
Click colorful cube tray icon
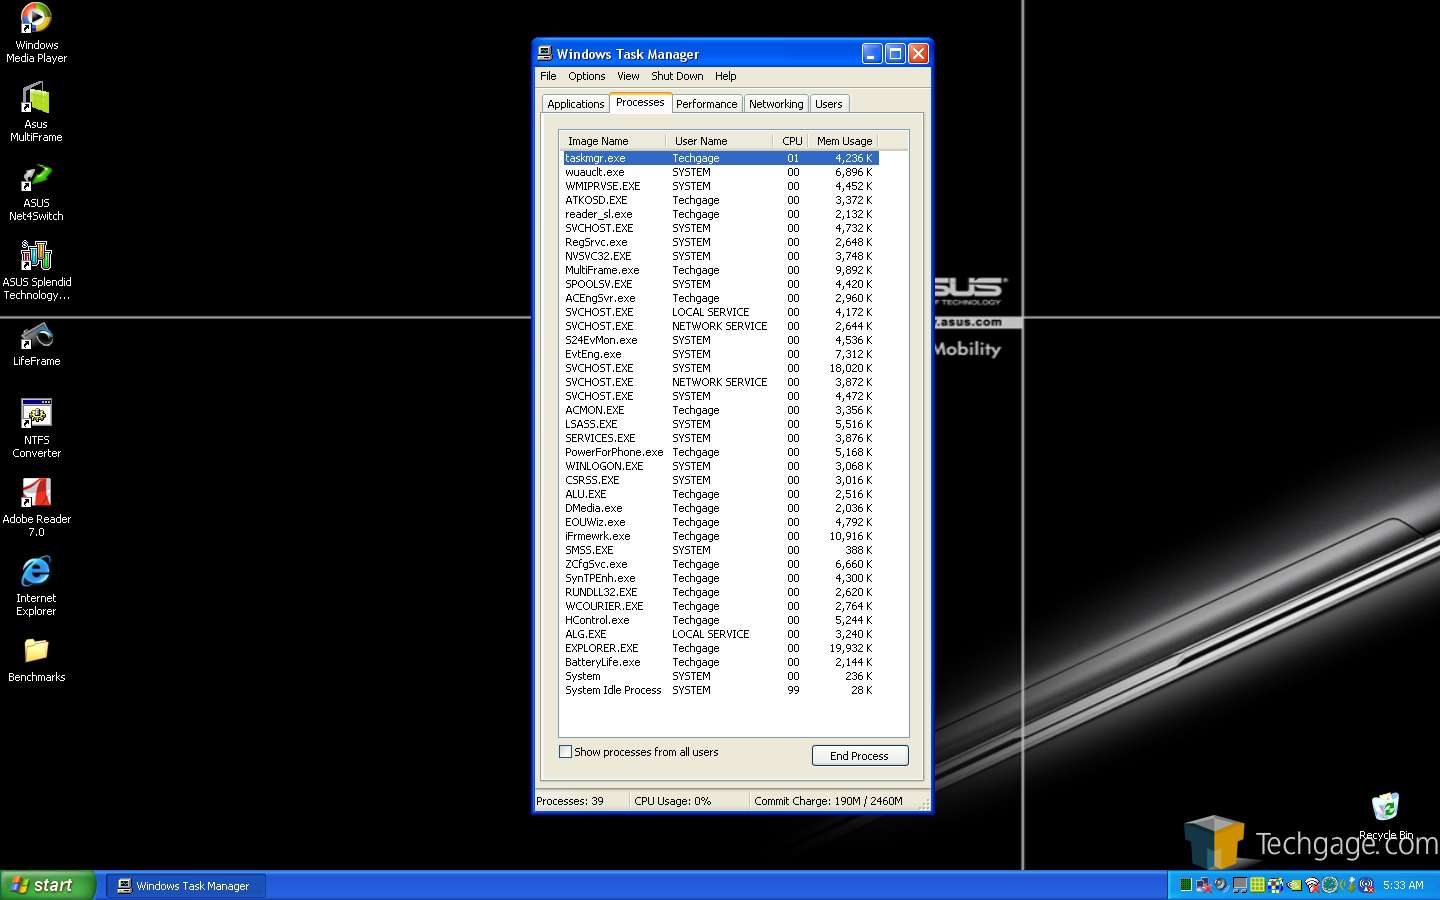coord(1275,884)
